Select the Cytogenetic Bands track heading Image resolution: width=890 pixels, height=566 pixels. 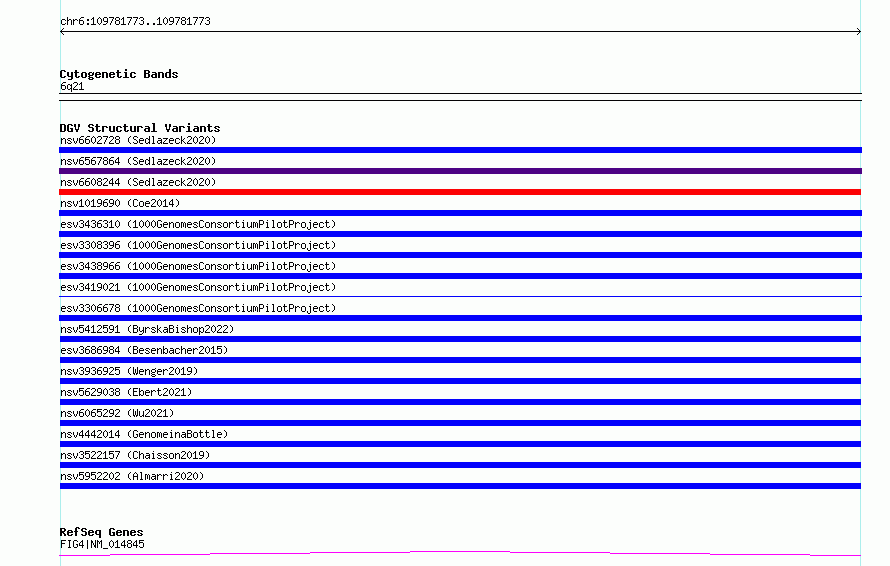119,74
